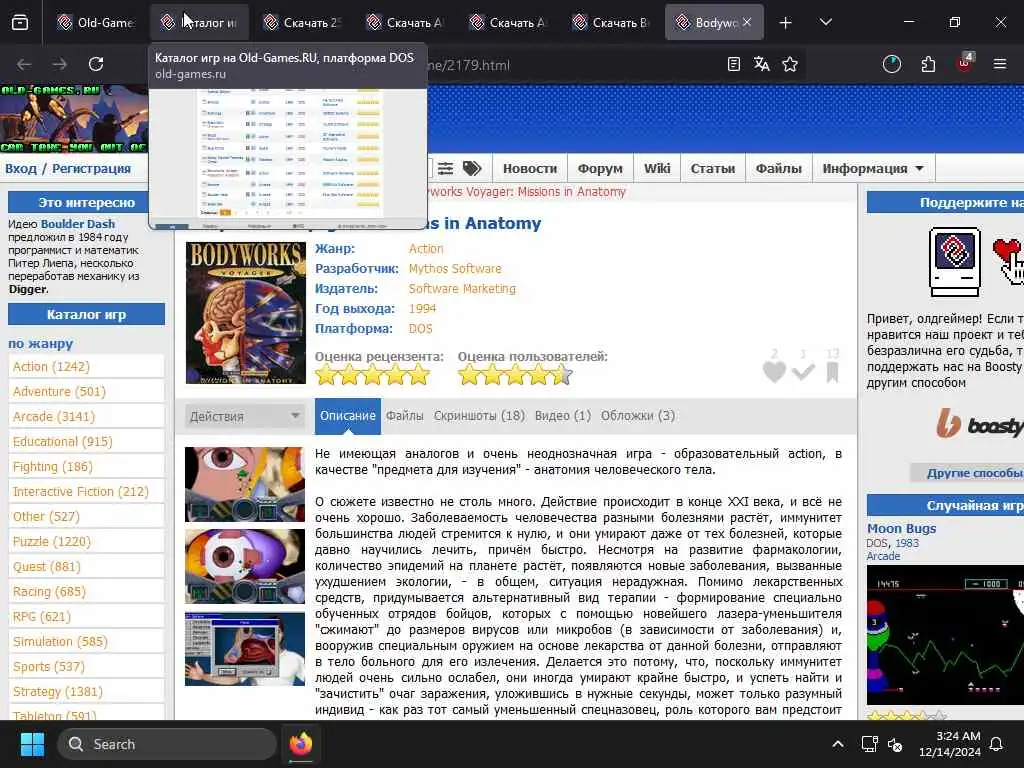Viewport: 1024px width, 768px height.
Task: Open the Форум section
Action: coord(600,168)
